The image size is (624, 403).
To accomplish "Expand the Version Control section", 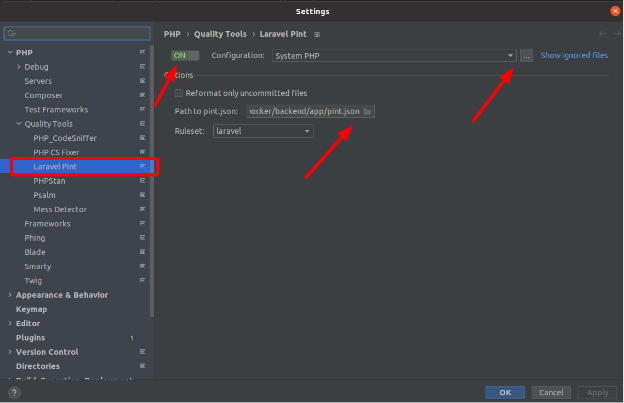I will click(x=10, y=352).
